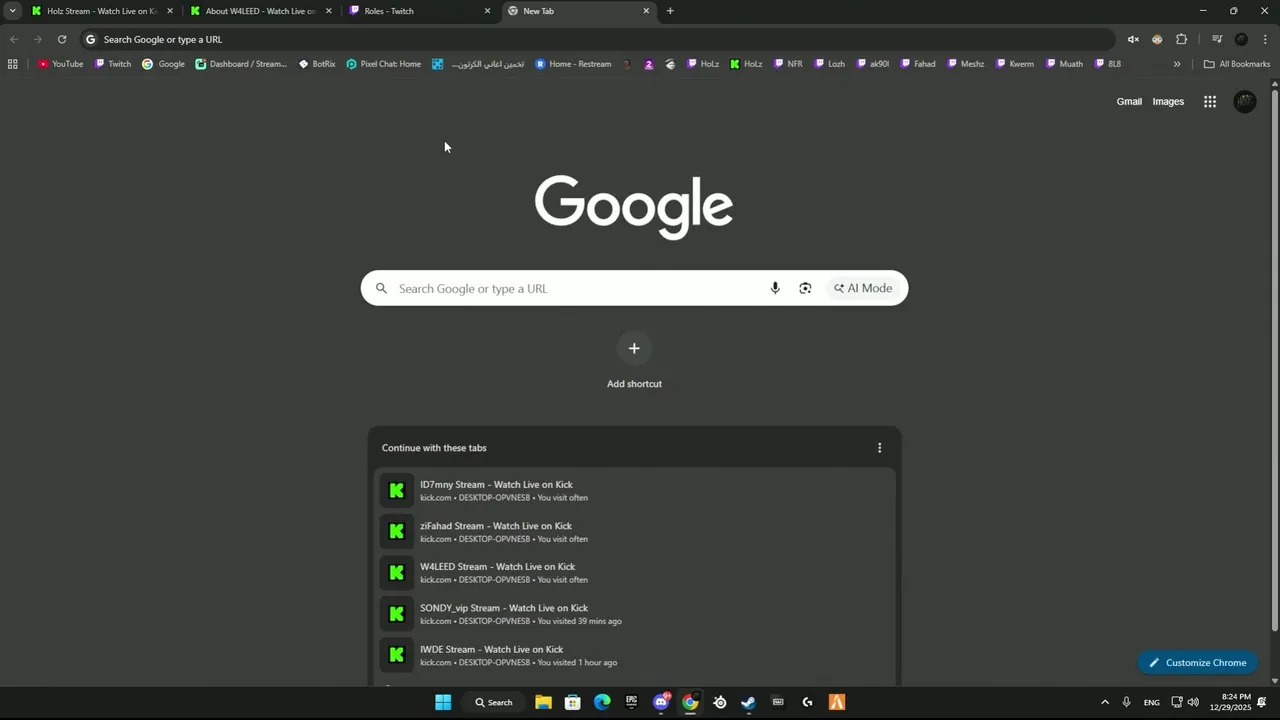1280x720 pixels.
Task: Open IWDE Stream from continue tabs
Action: [634, 655]
